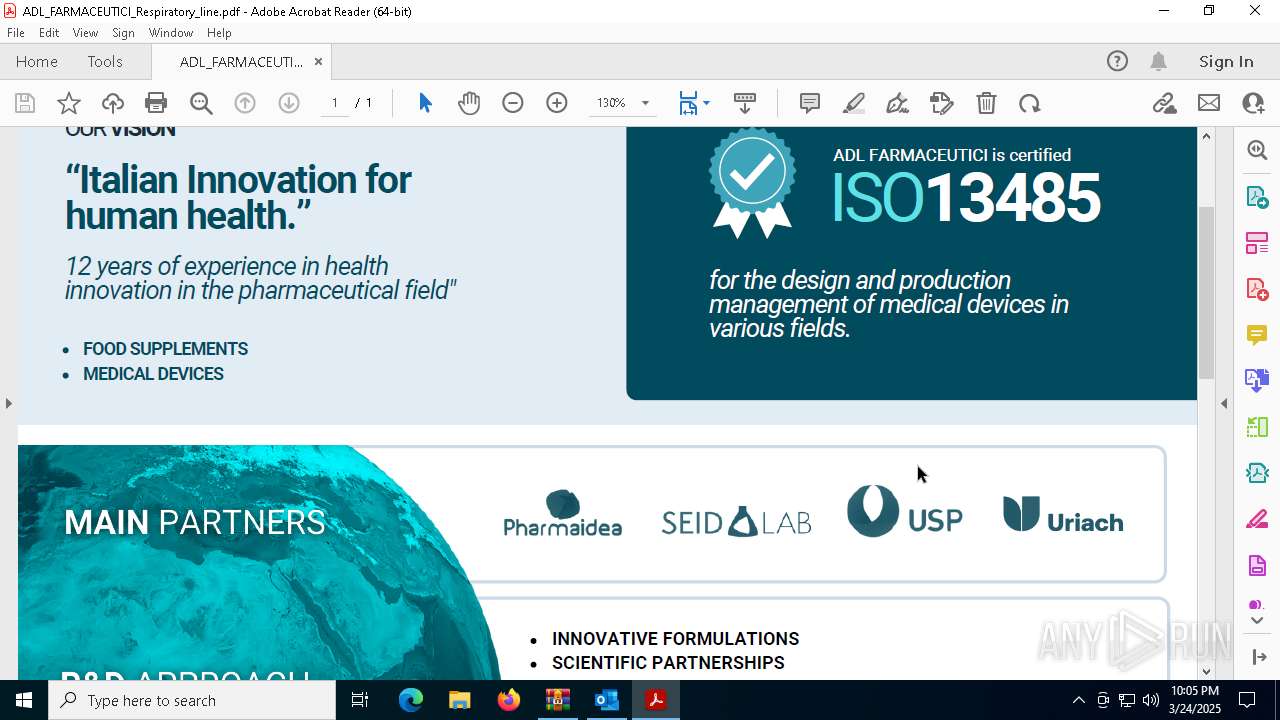Open the Window menu
The height and width of the screenshot is (720, 1280).
coord(171,33)
